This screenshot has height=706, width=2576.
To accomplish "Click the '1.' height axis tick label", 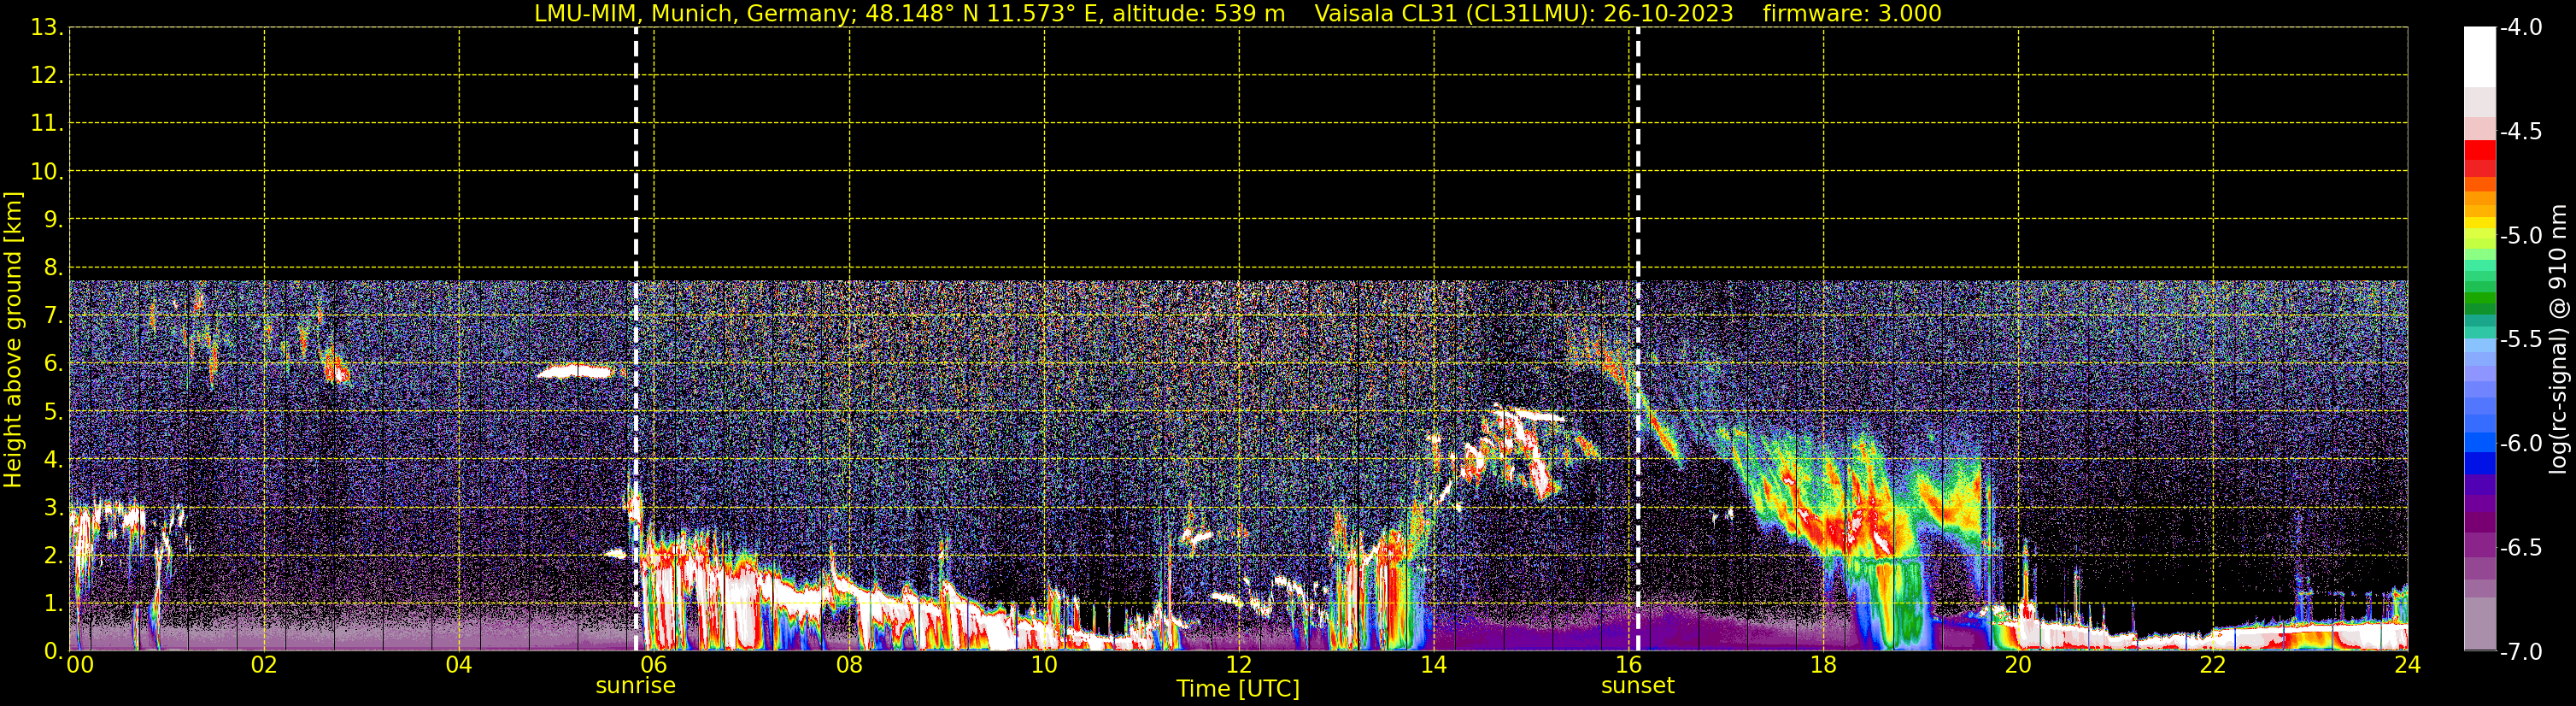I will 54,604.
